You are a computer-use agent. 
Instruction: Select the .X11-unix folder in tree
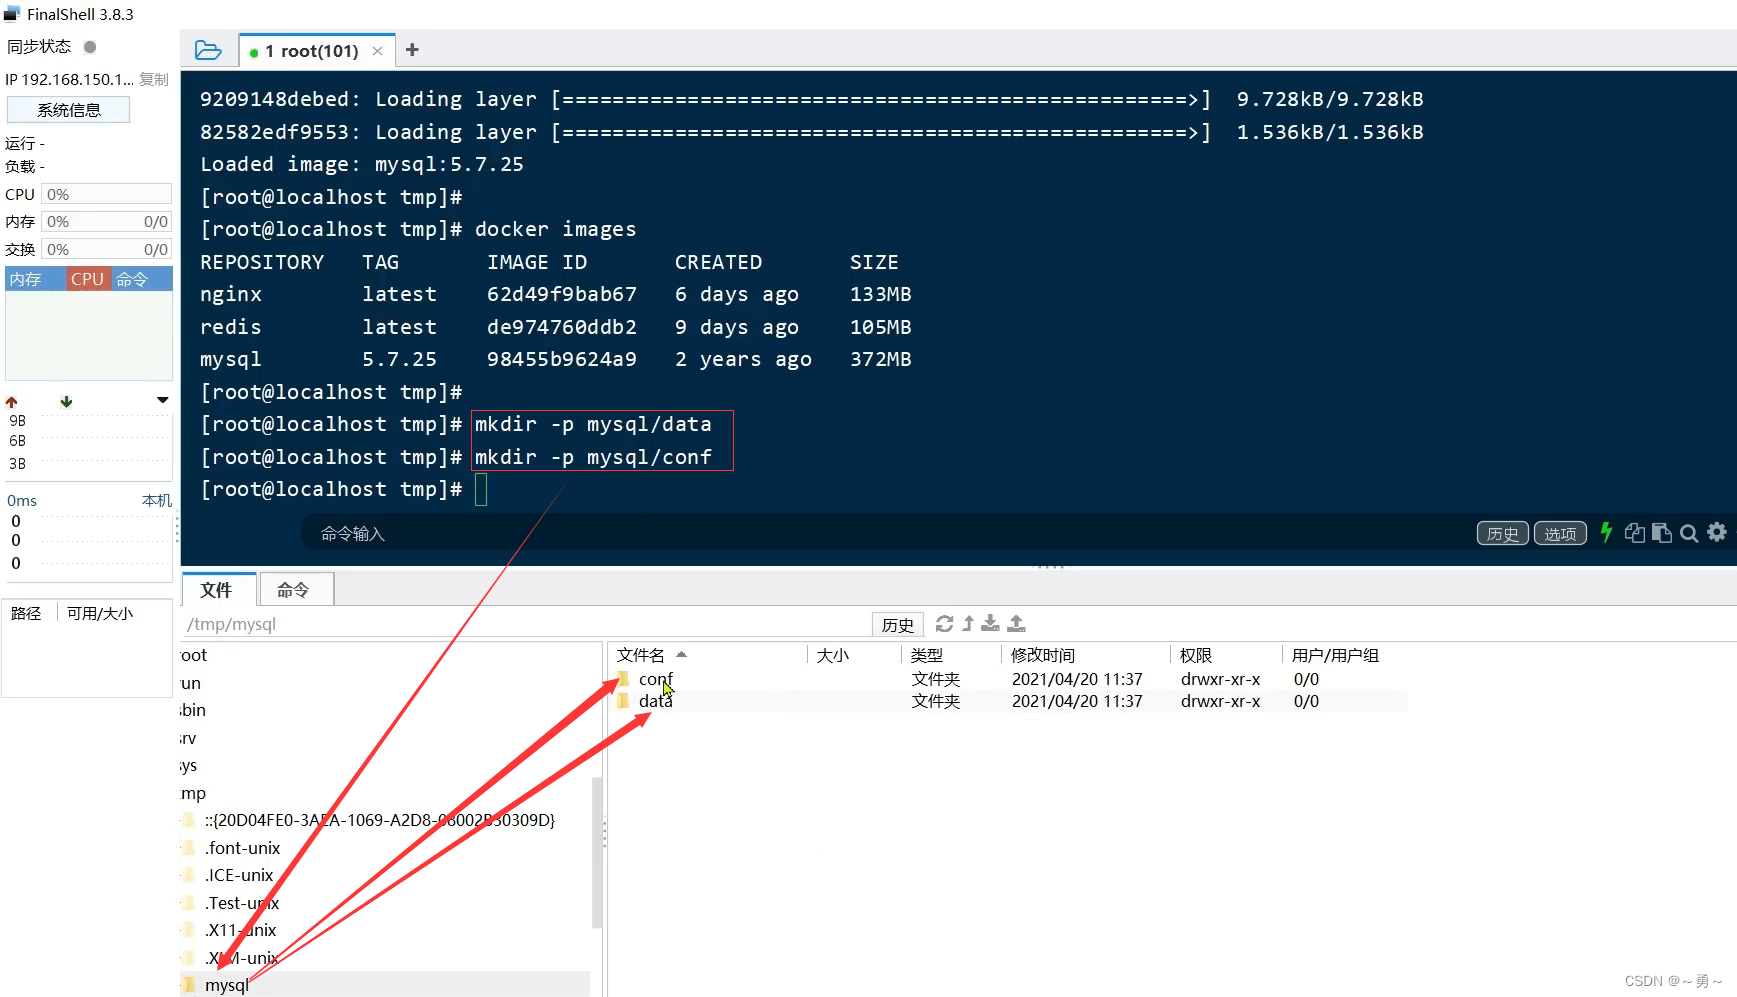pos(241,930)
